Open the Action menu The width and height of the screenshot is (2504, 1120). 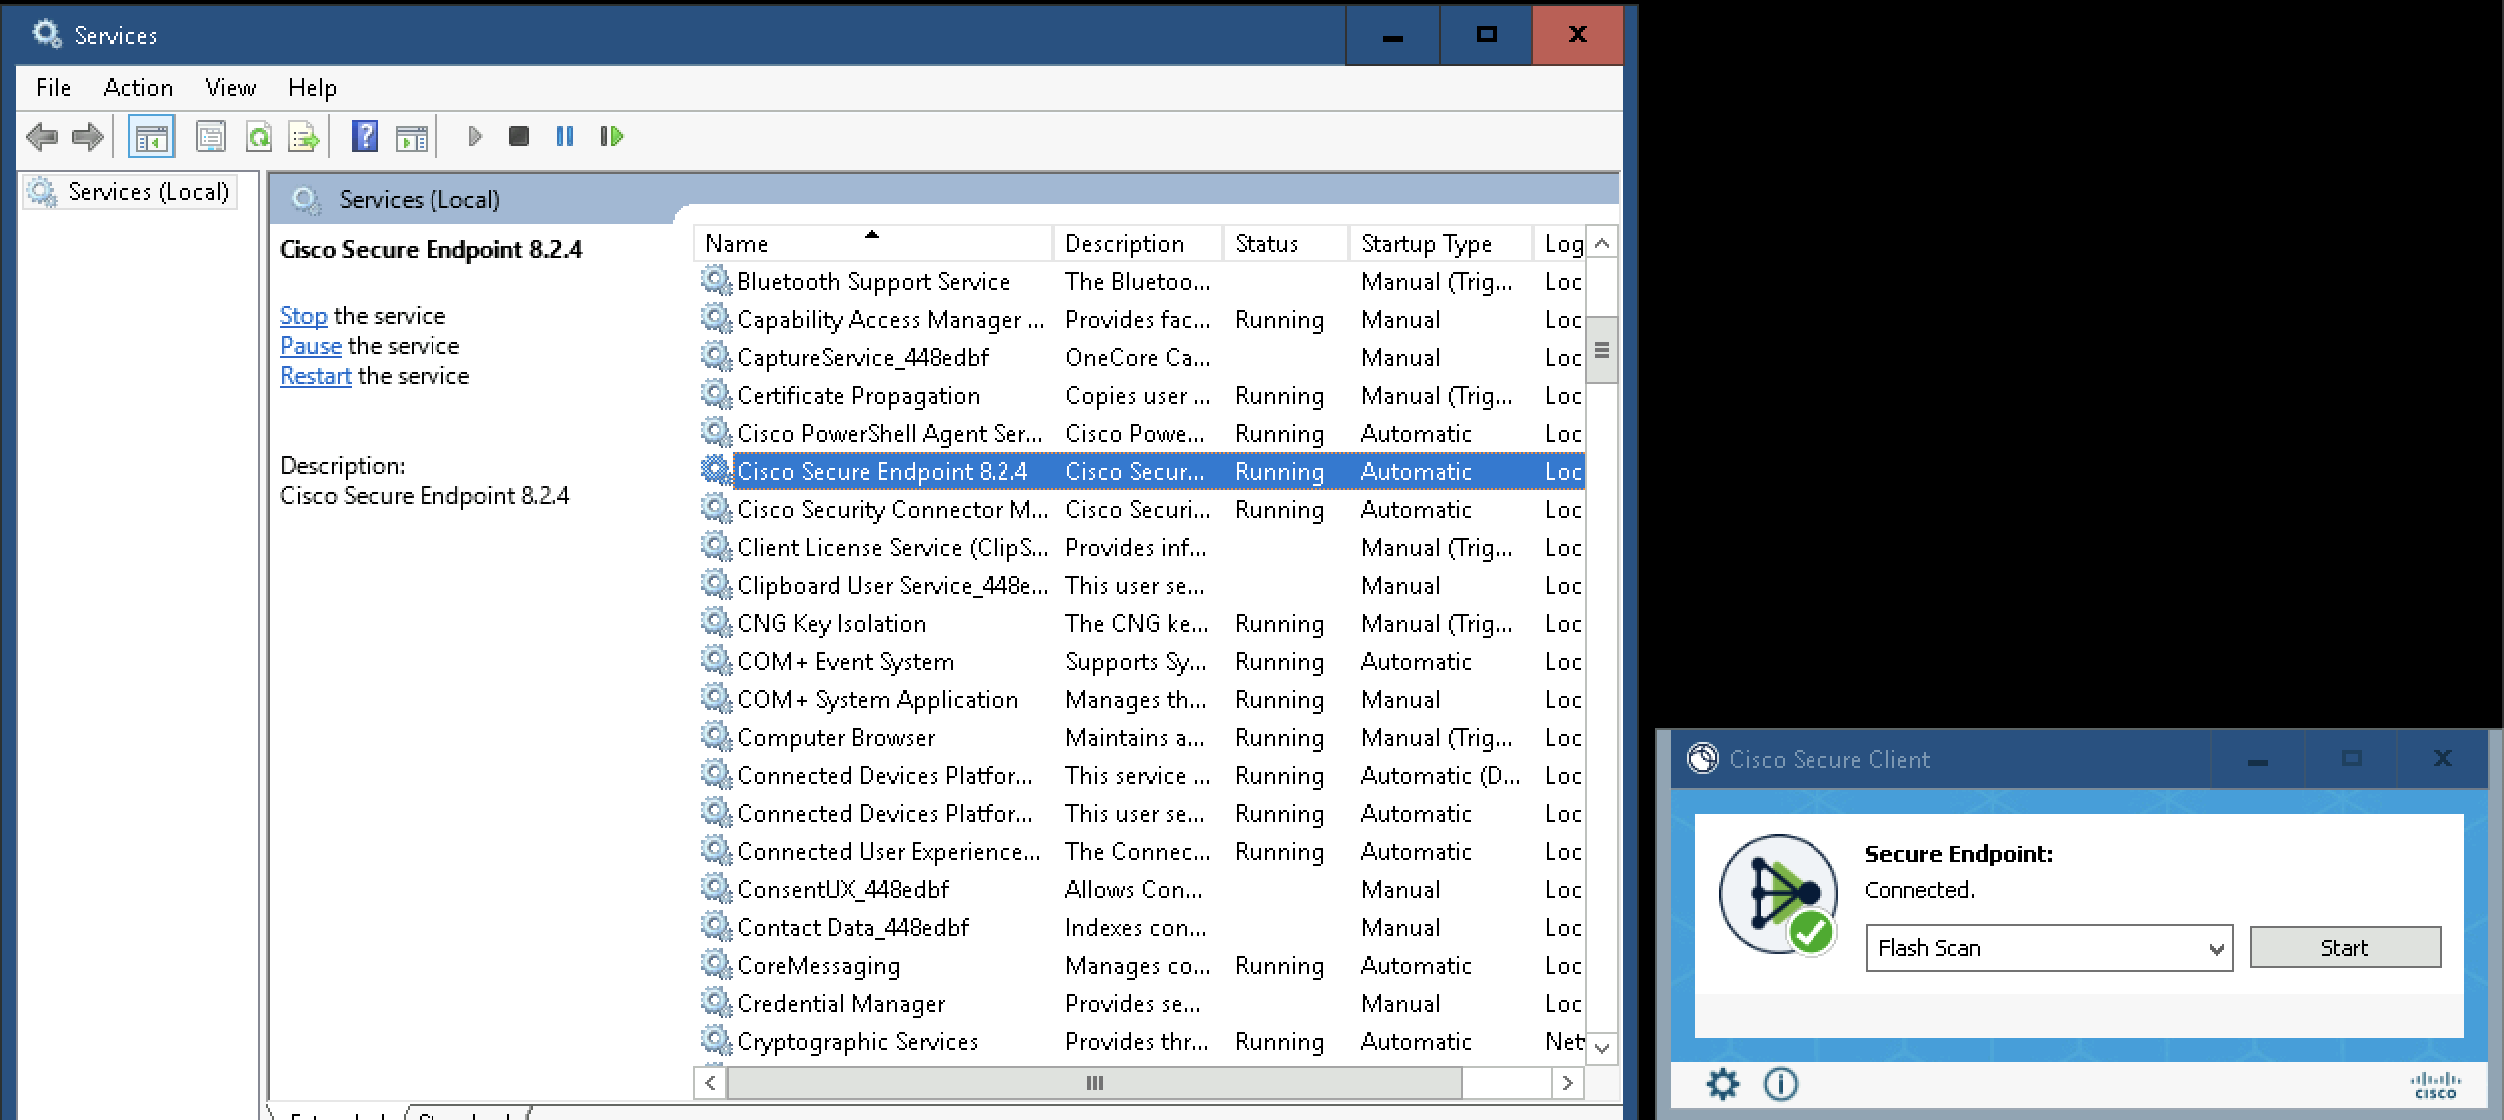(138, 88)
